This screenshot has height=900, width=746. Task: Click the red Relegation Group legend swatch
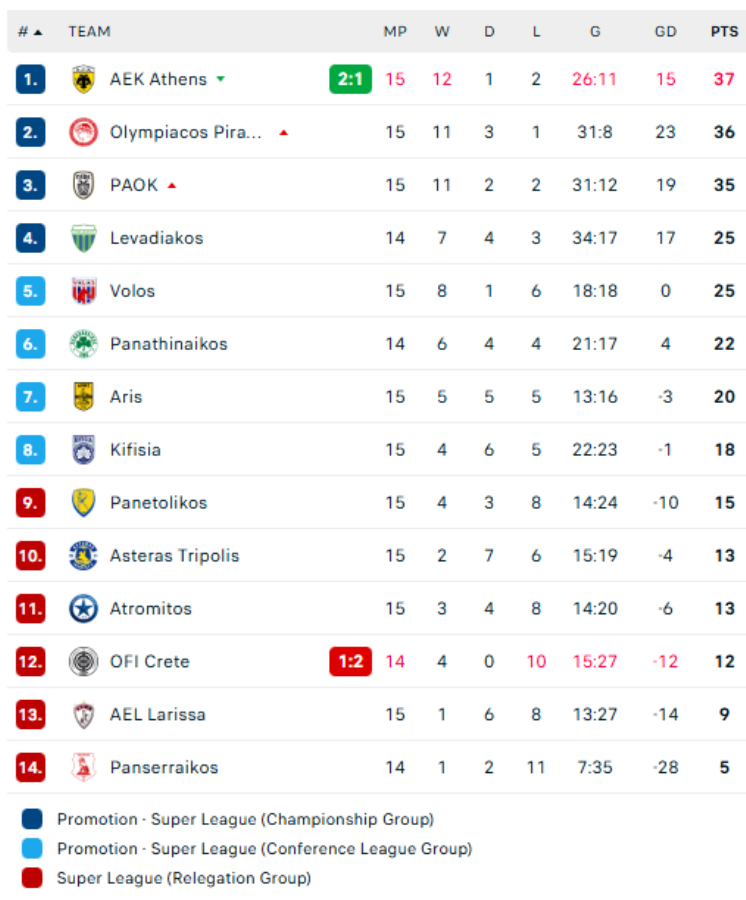pos(32,878)
